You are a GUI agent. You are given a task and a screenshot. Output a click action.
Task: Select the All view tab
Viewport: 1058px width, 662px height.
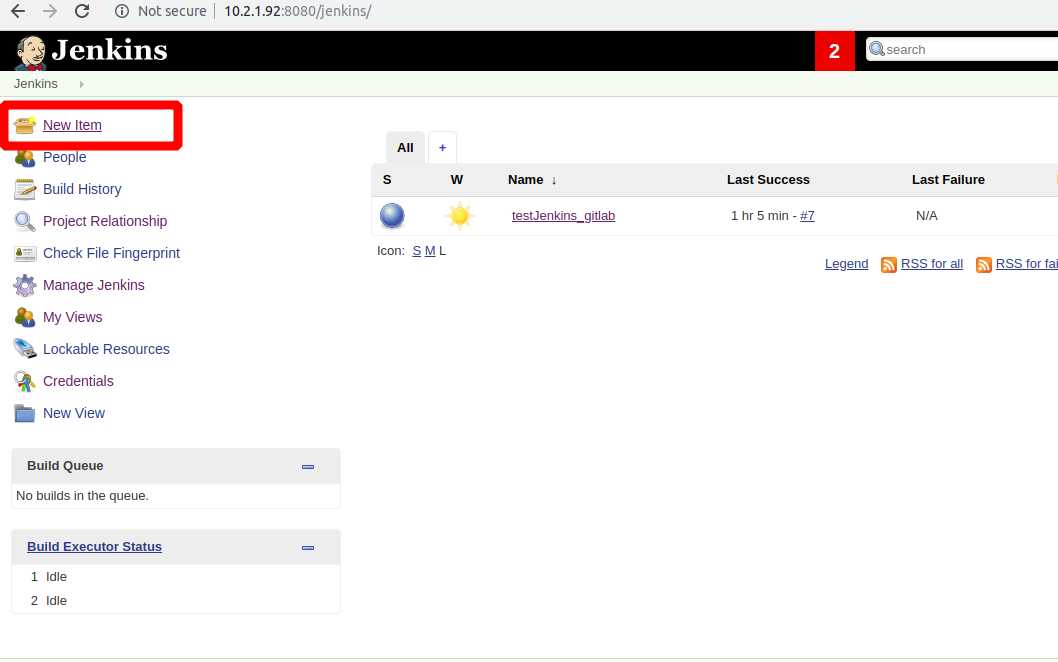coord(405,148)
